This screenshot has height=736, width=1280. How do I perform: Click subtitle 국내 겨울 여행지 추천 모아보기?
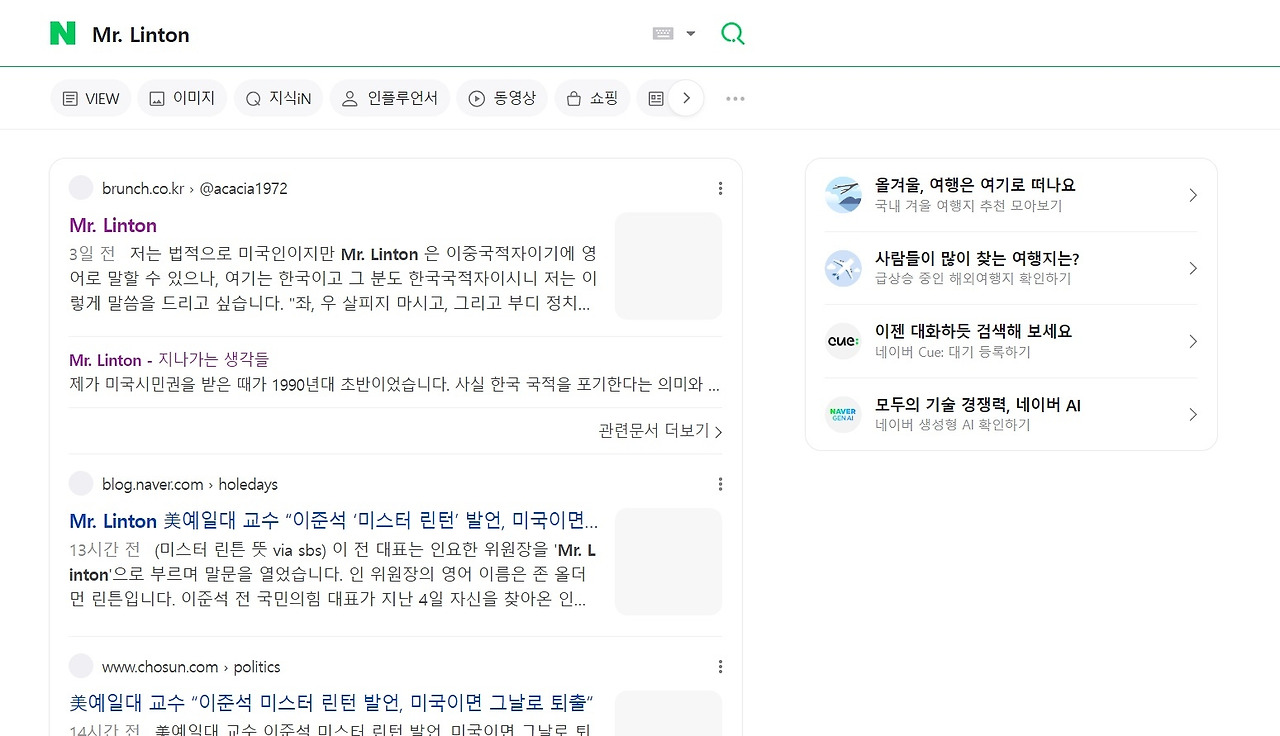coord(969,206)
